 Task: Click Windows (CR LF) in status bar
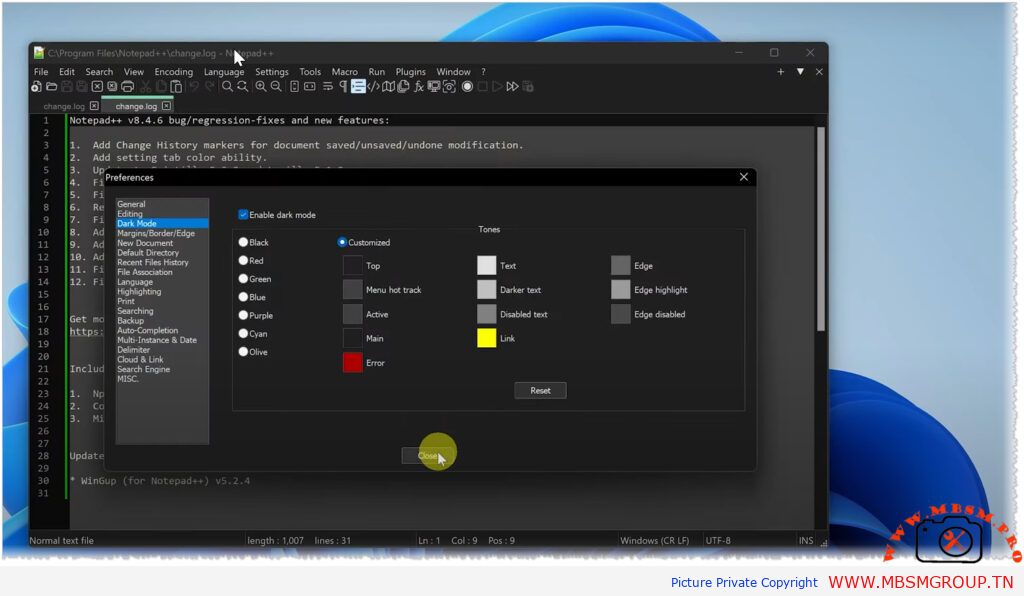point(654,541)
